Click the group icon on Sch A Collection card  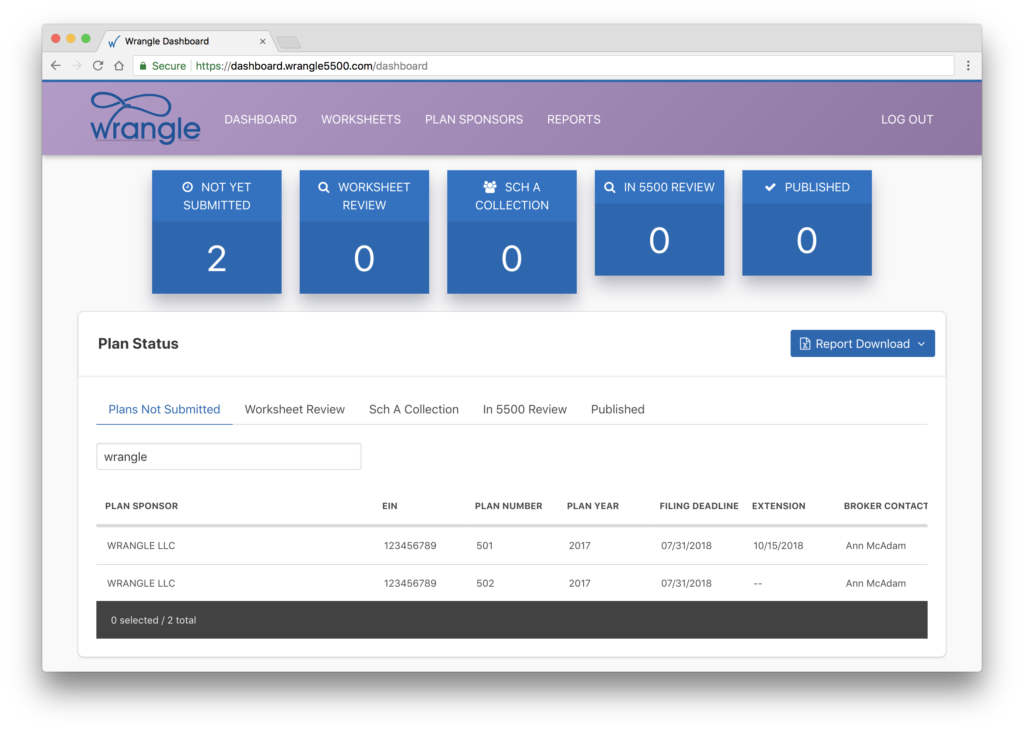489,186
